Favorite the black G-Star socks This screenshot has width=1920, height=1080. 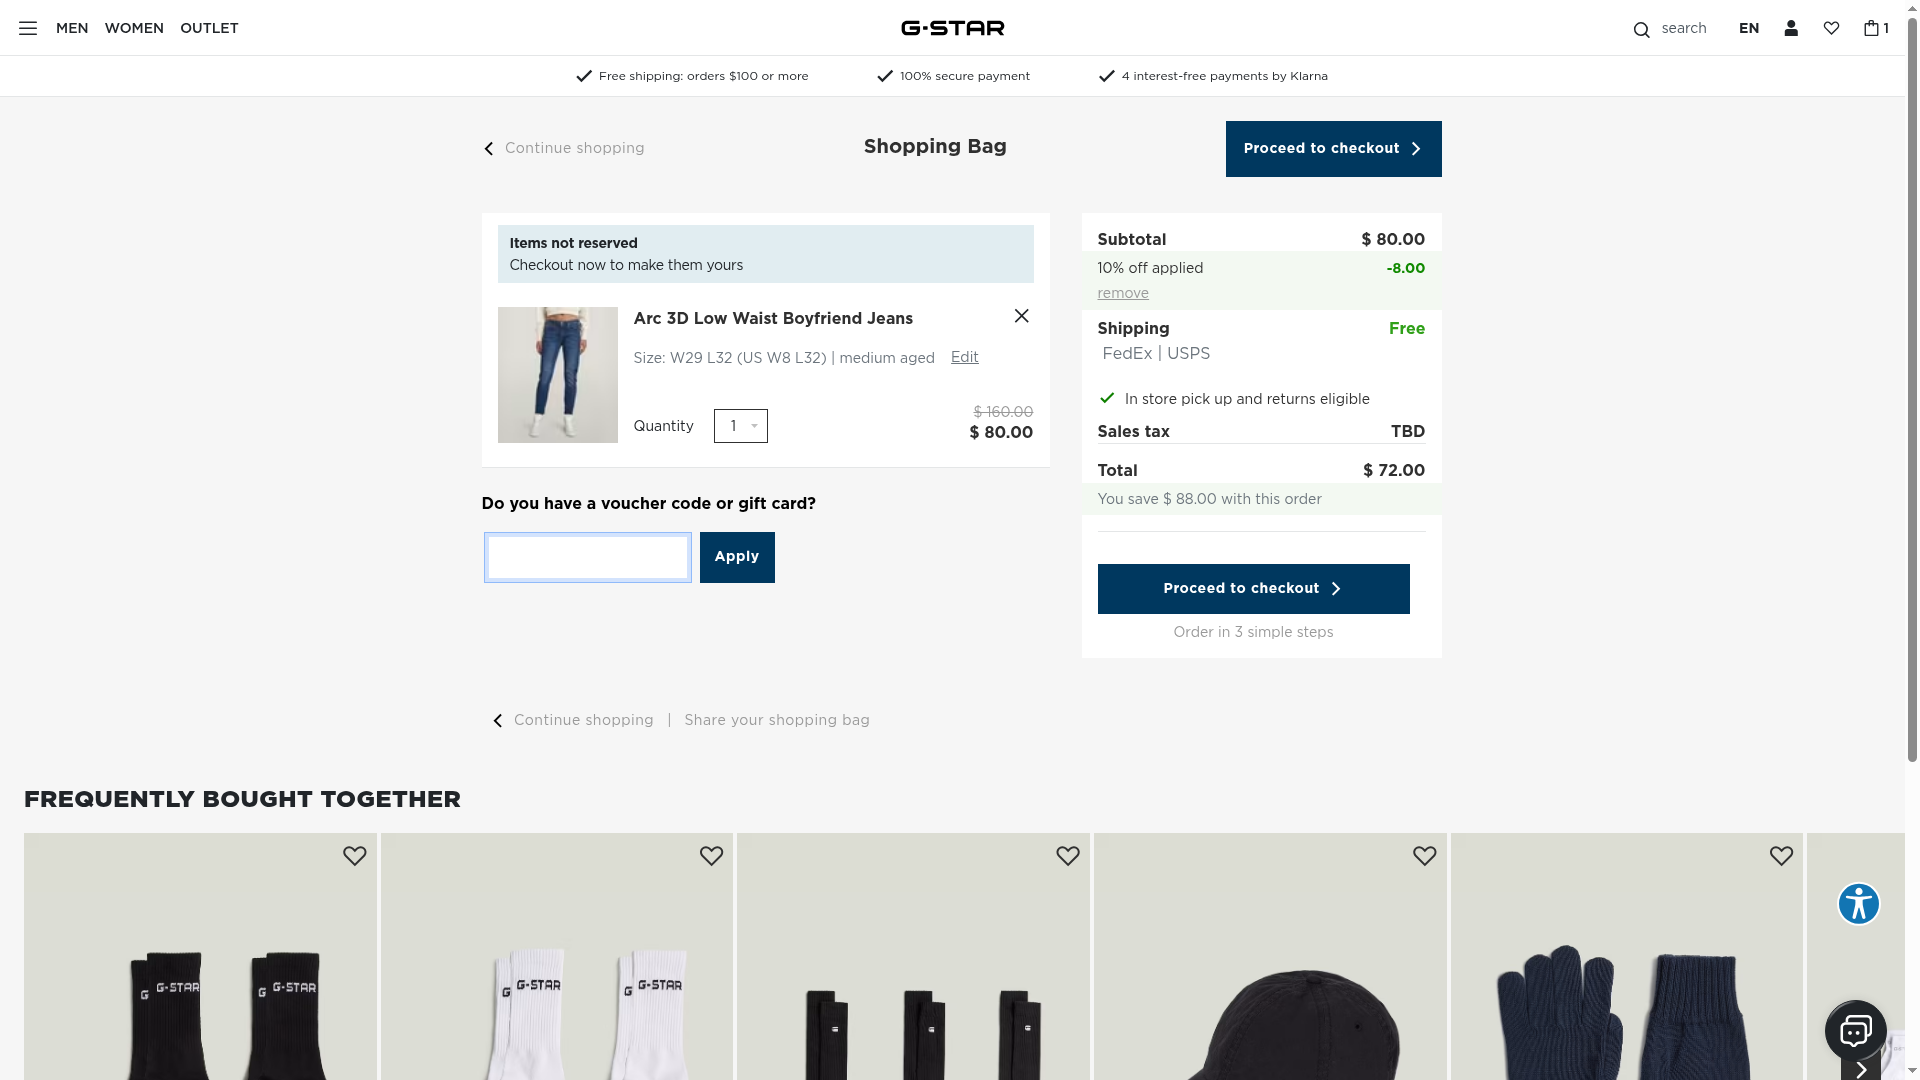point(354,856)
